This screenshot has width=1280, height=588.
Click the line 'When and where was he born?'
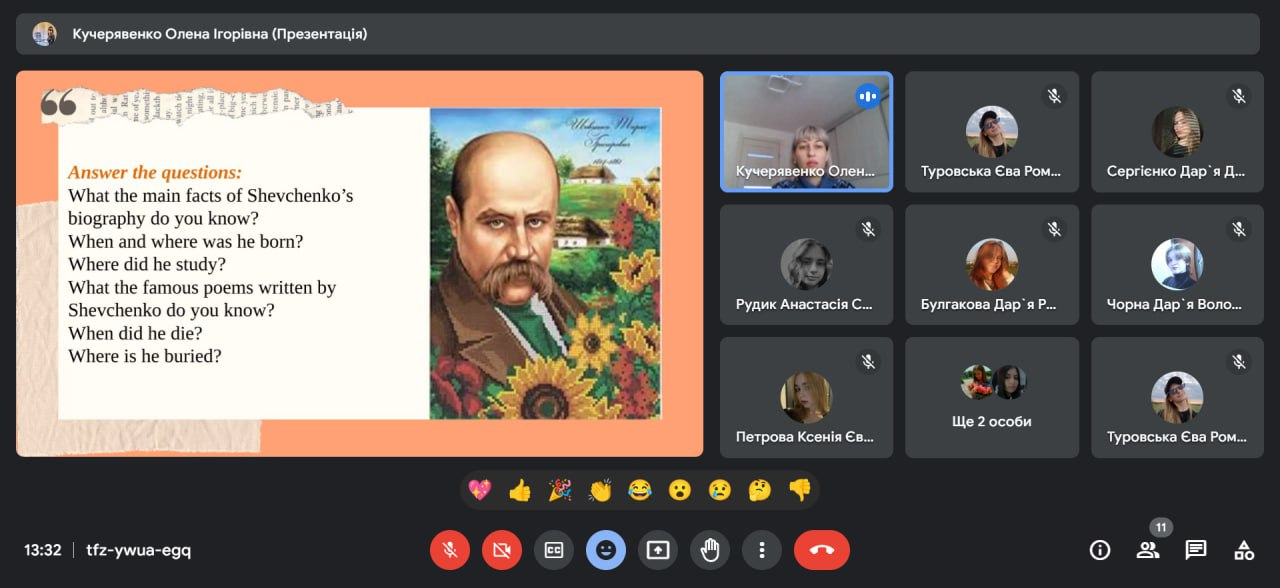tap(186, 241)
